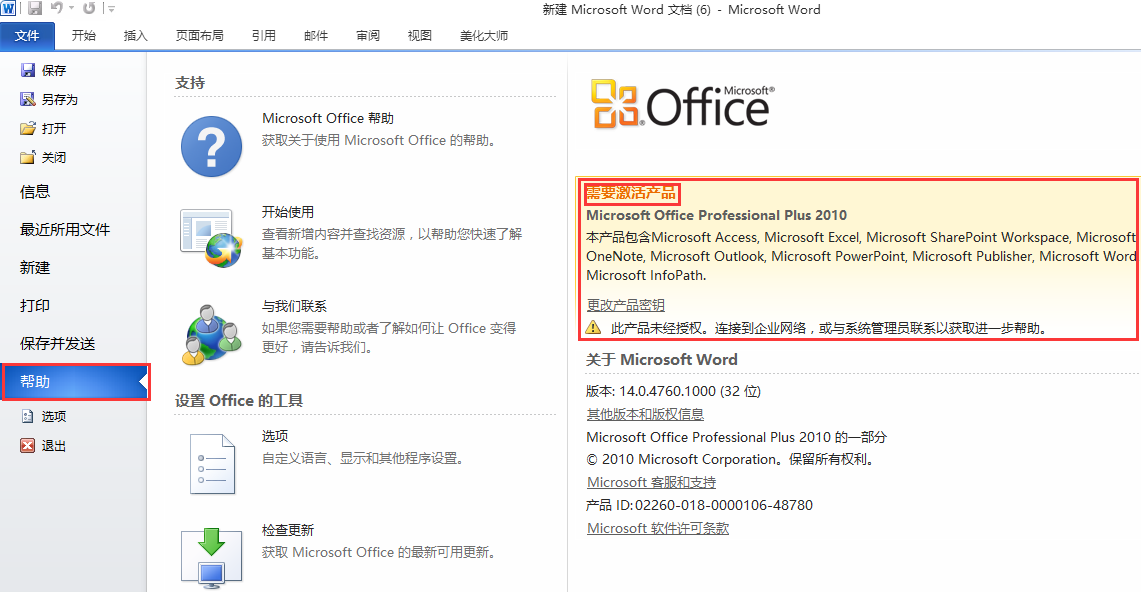This screenshot has height=592, width=1141.
Task: Open the Customize Quick Access Toolbar dropdown
Action: 110,9
